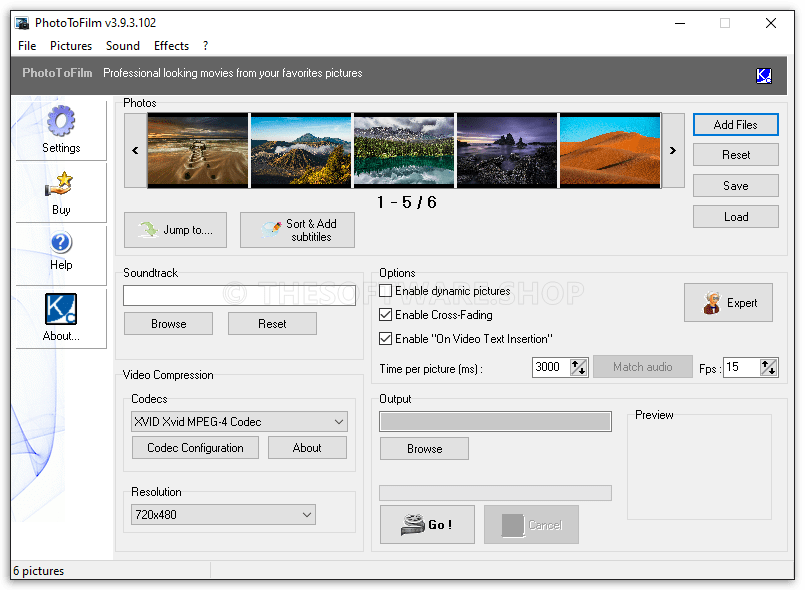Click the KC logo in banner
The width and height of the screenshot is (805, 590).
pos(763,75)
